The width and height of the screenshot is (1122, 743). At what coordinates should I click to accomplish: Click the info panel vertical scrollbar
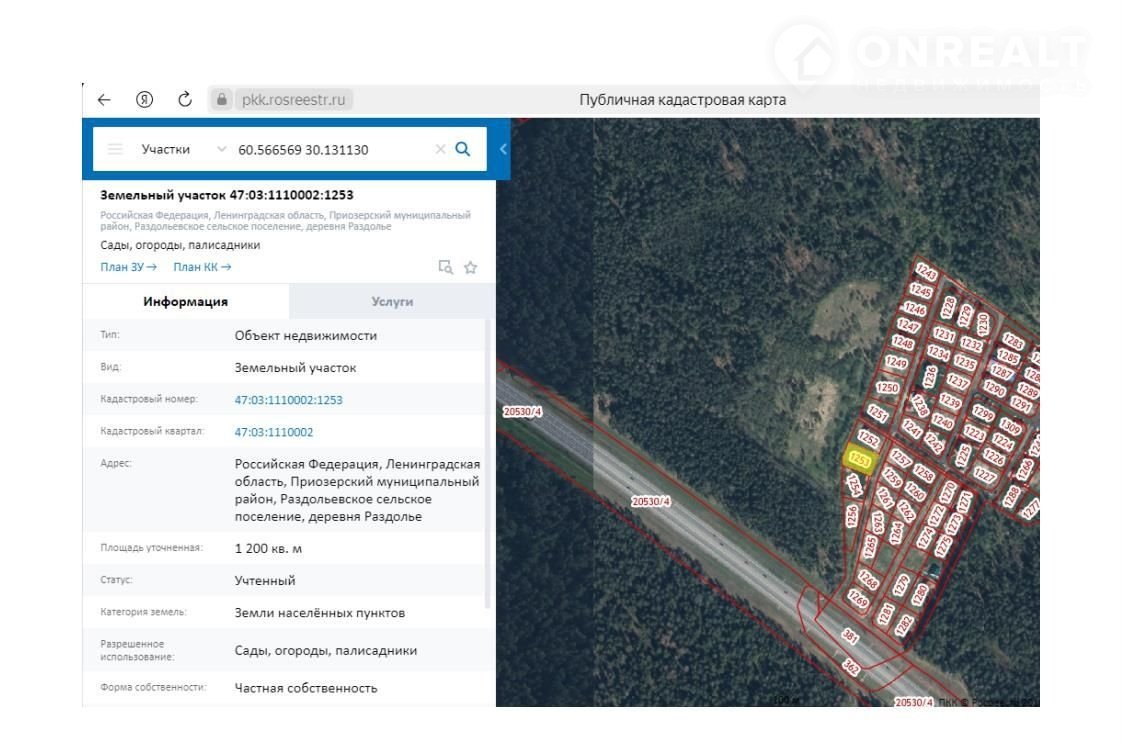pos(488,460)
